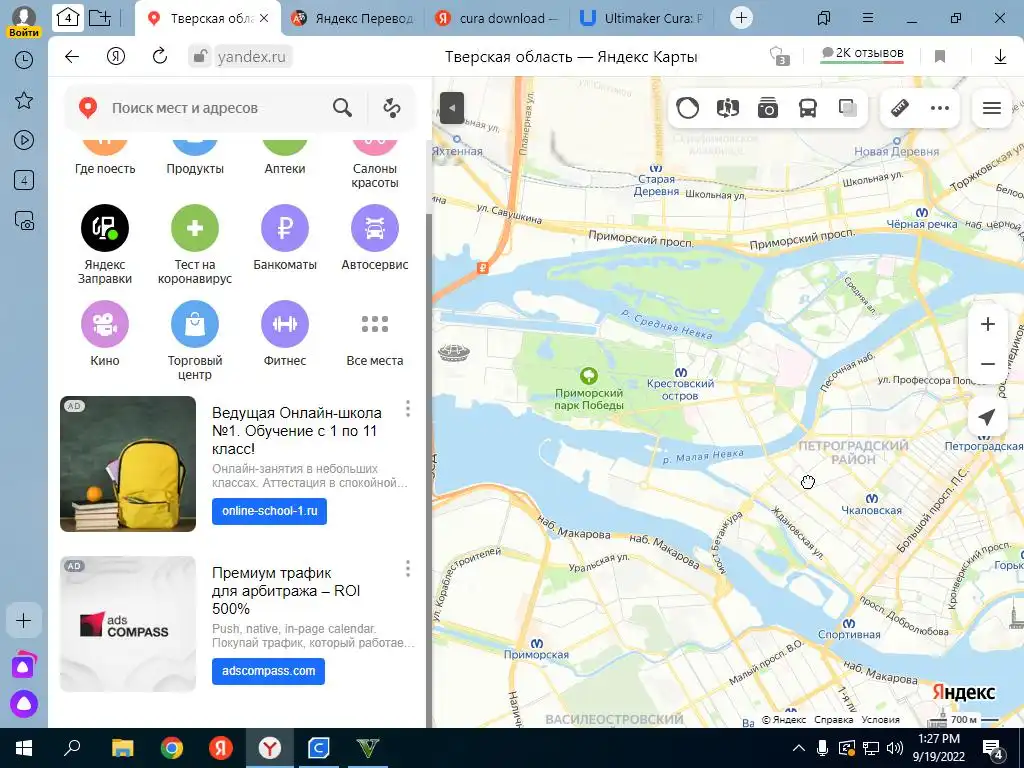The height and width of the screenshot is (768, 1024).
Task: Switch to the Яндекс Переводчик tab
Action: pyautogui.click(x=354, y=18)
